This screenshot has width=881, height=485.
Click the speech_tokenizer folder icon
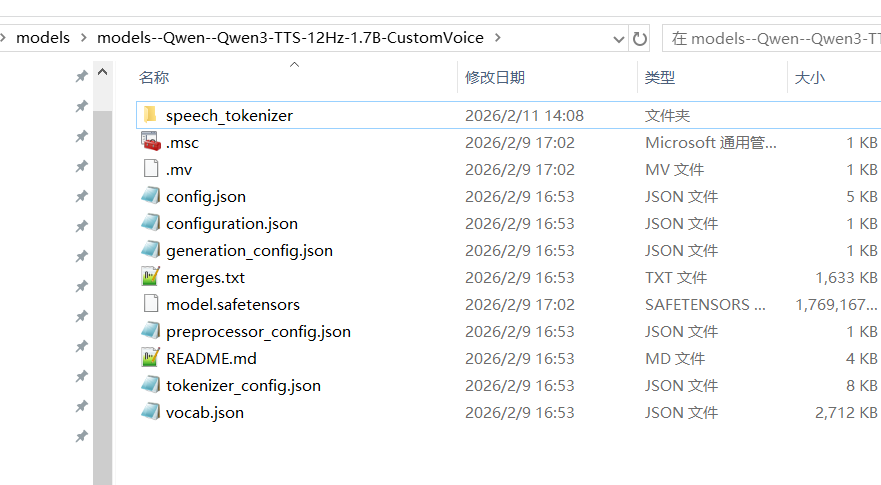[x=150, y=115]
